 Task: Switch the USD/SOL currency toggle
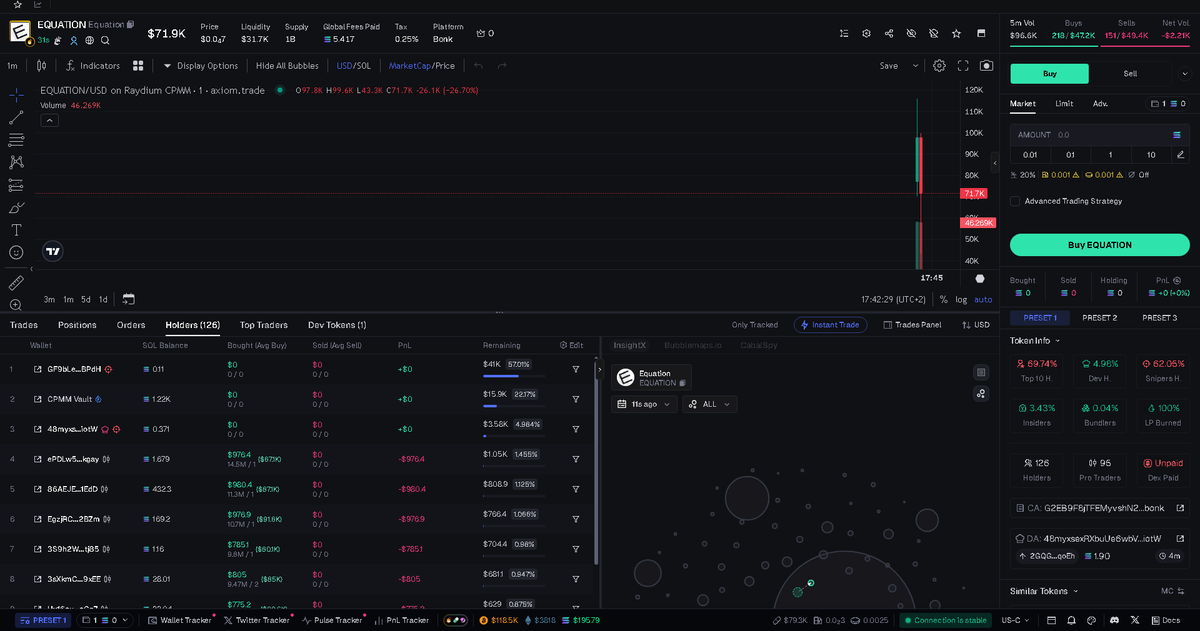pos(354,66)
